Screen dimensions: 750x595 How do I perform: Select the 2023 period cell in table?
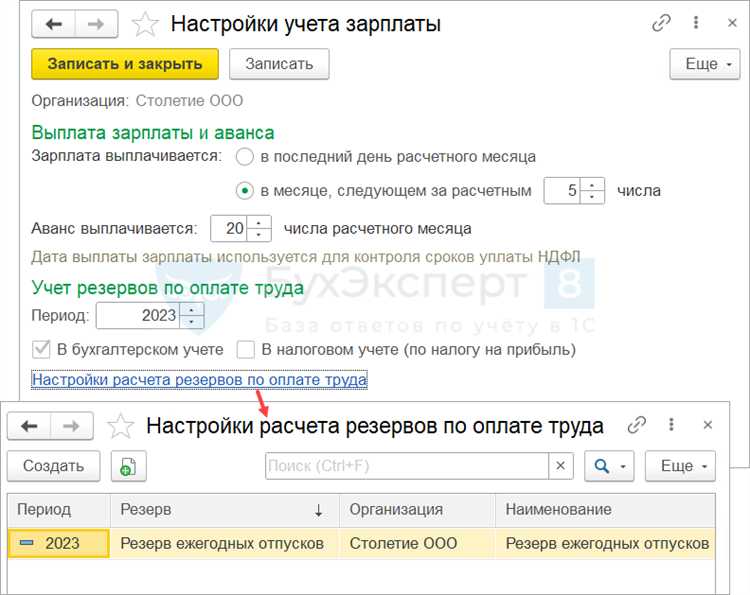coord(59,543)
